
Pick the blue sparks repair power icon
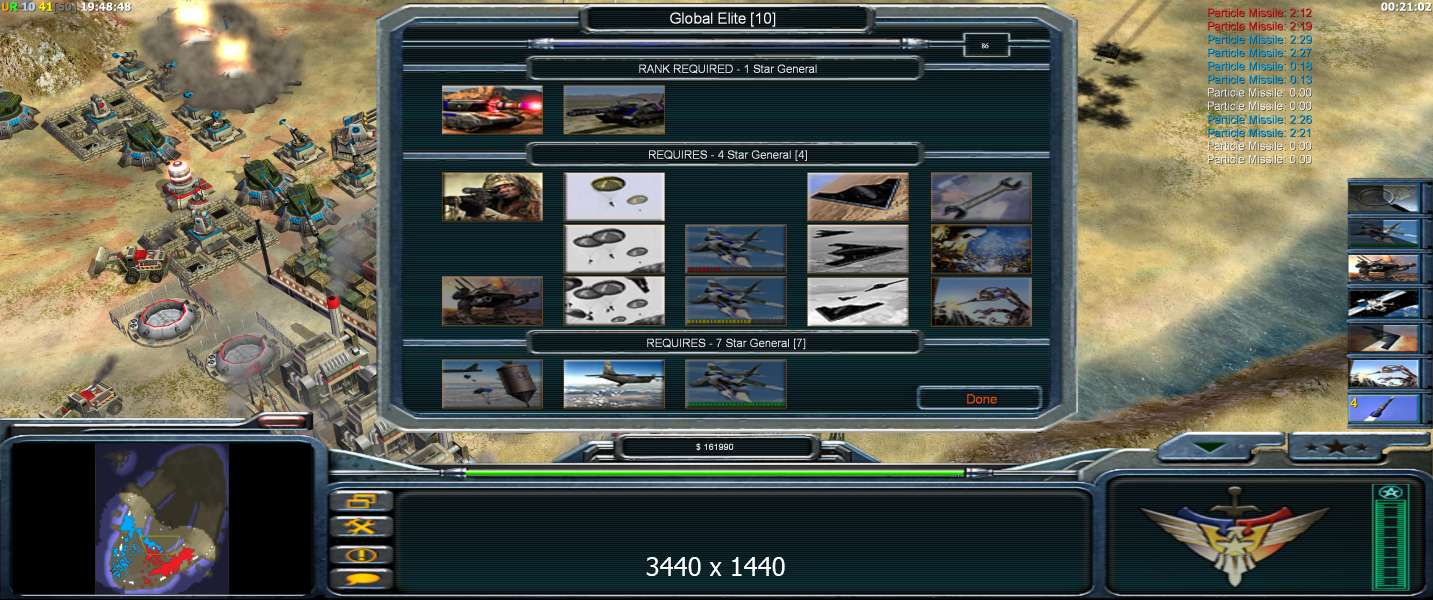coord(981,249)
